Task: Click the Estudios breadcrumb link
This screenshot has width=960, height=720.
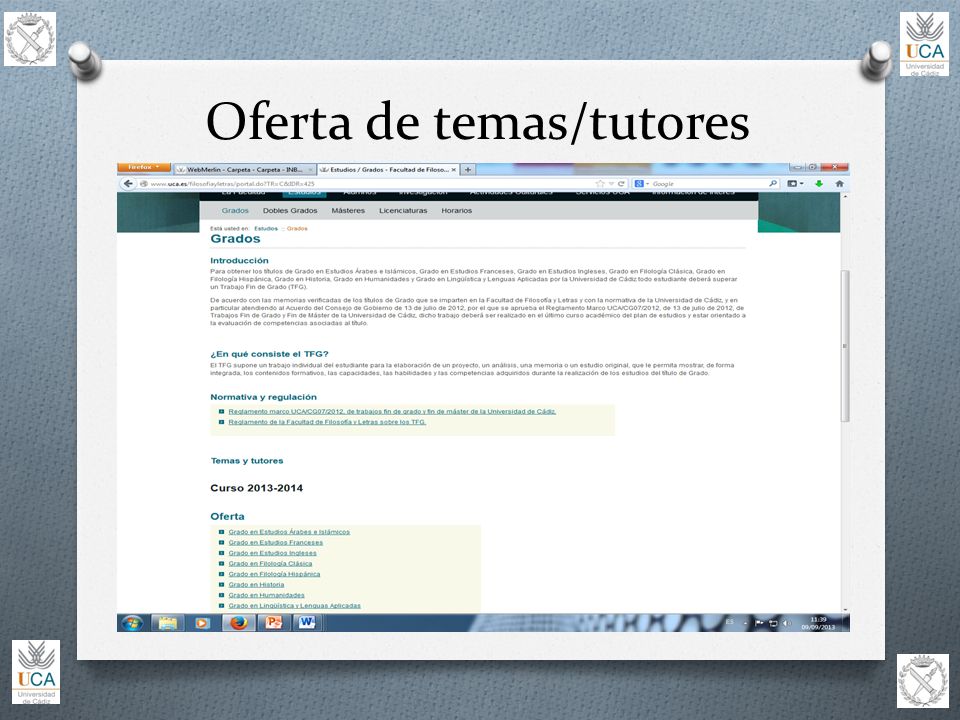Action: tap(266, 228)
